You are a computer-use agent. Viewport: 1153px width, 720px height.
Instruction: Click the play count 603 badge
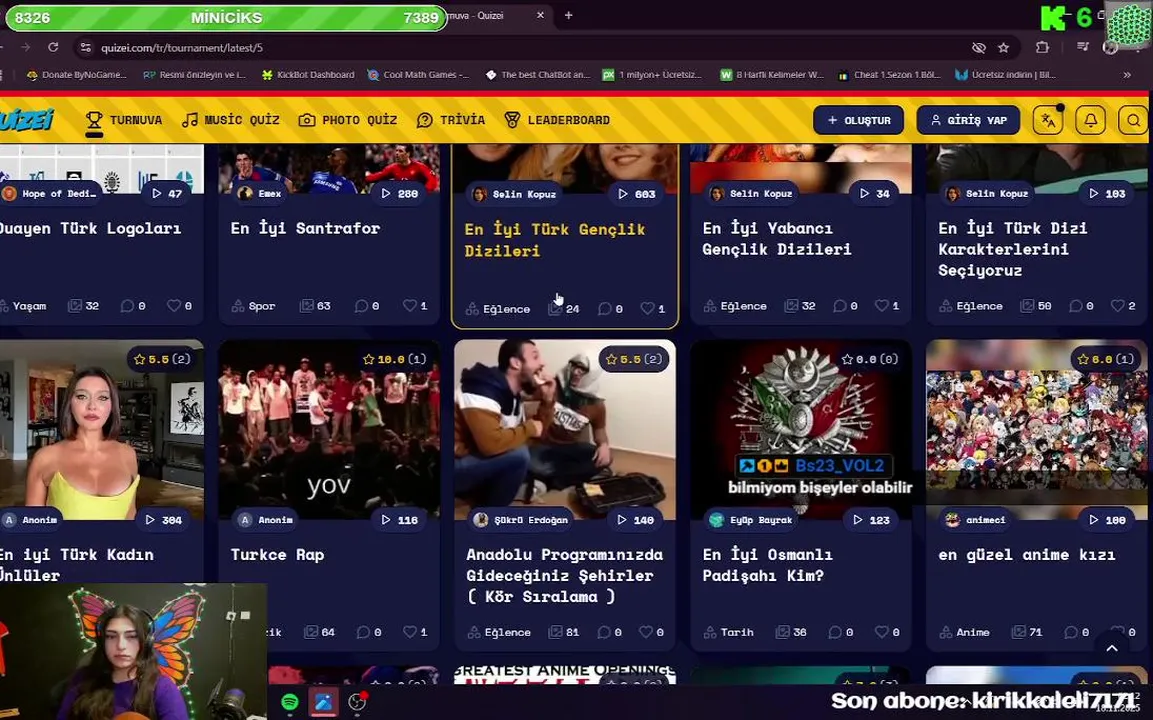[637, 193]
